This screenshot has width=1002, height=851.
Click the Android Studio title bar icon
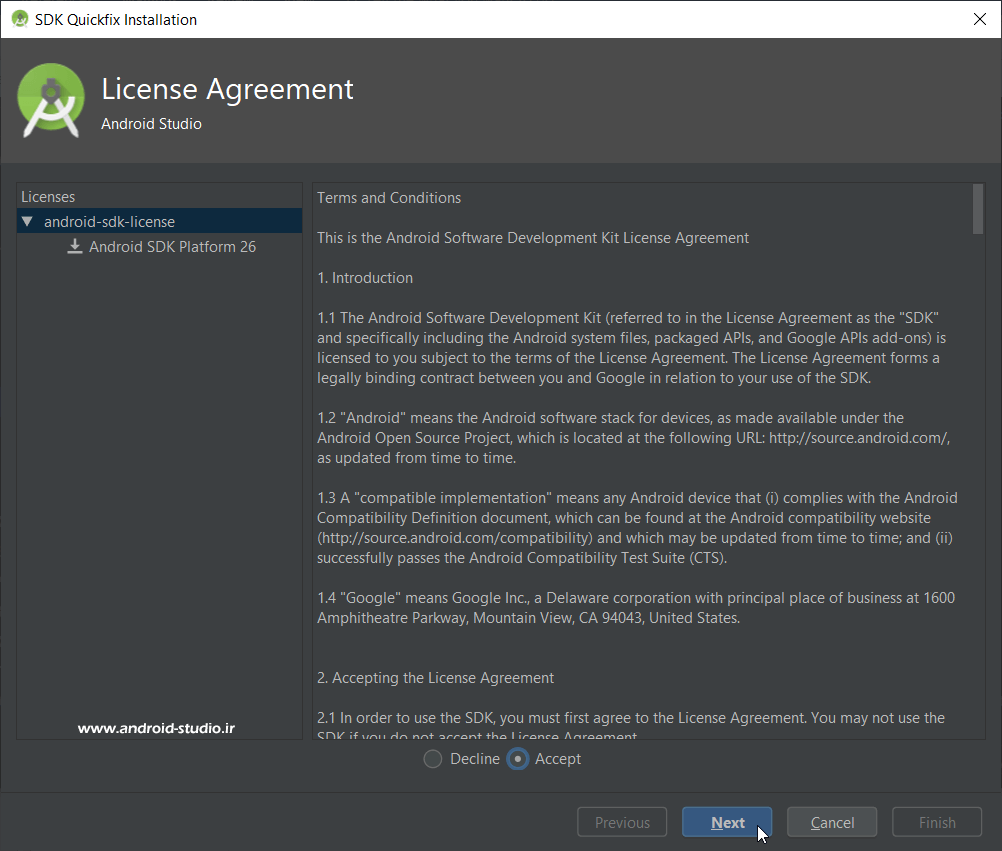[20, 19]
